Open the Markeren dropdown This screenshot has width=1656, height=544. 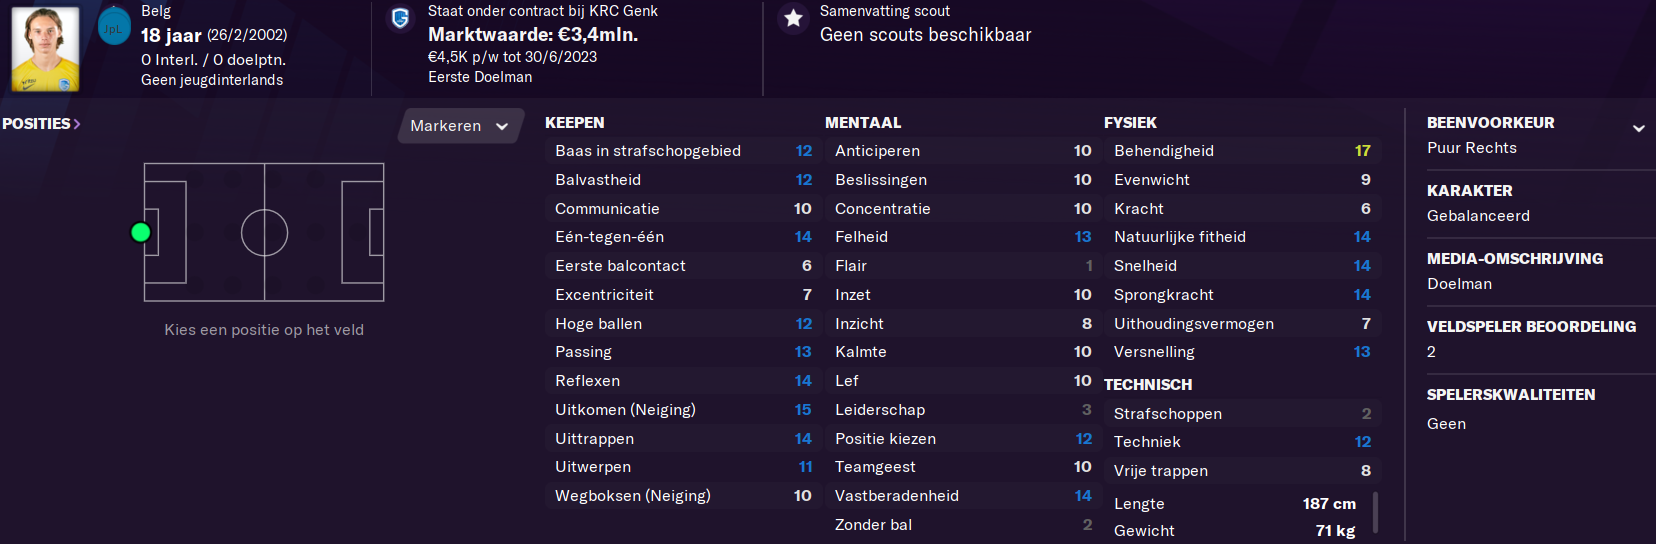(x=460, y=126)
